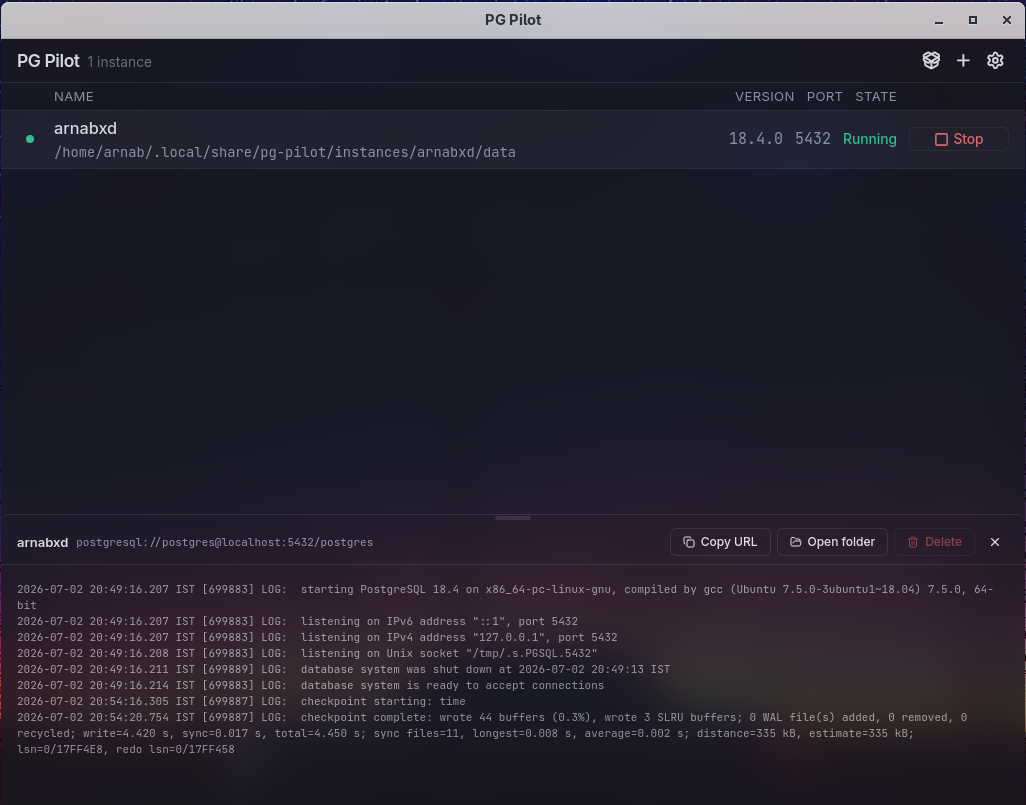Open the PostgreSQL versions package icon
This screenshot has width=1026, height=805.
[x=931, y=61]
